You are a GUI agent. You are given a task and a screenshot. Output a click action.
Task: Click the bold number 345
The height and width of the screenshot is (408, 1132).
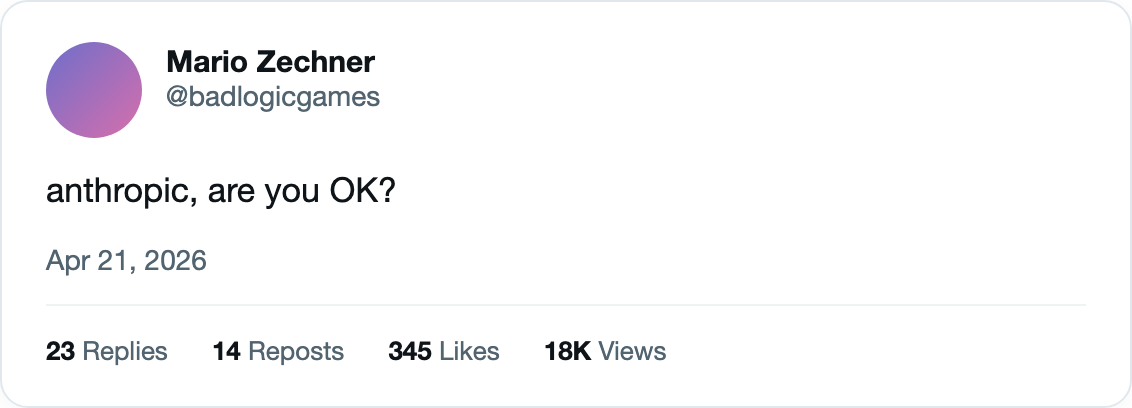[x=409, y=351]
